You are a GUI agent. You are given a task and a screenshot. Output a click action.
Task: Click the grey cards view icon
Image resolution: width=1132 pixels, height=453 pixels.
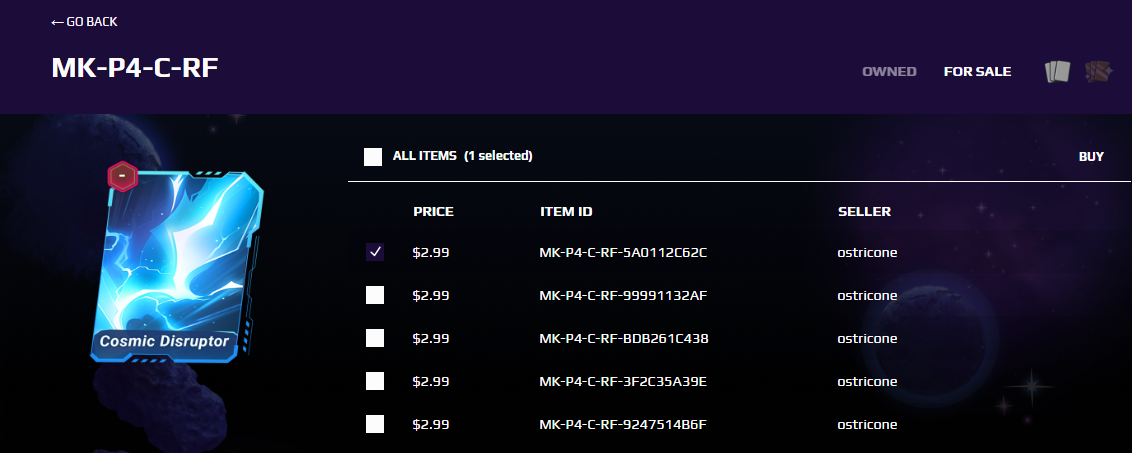[1057, 72]
